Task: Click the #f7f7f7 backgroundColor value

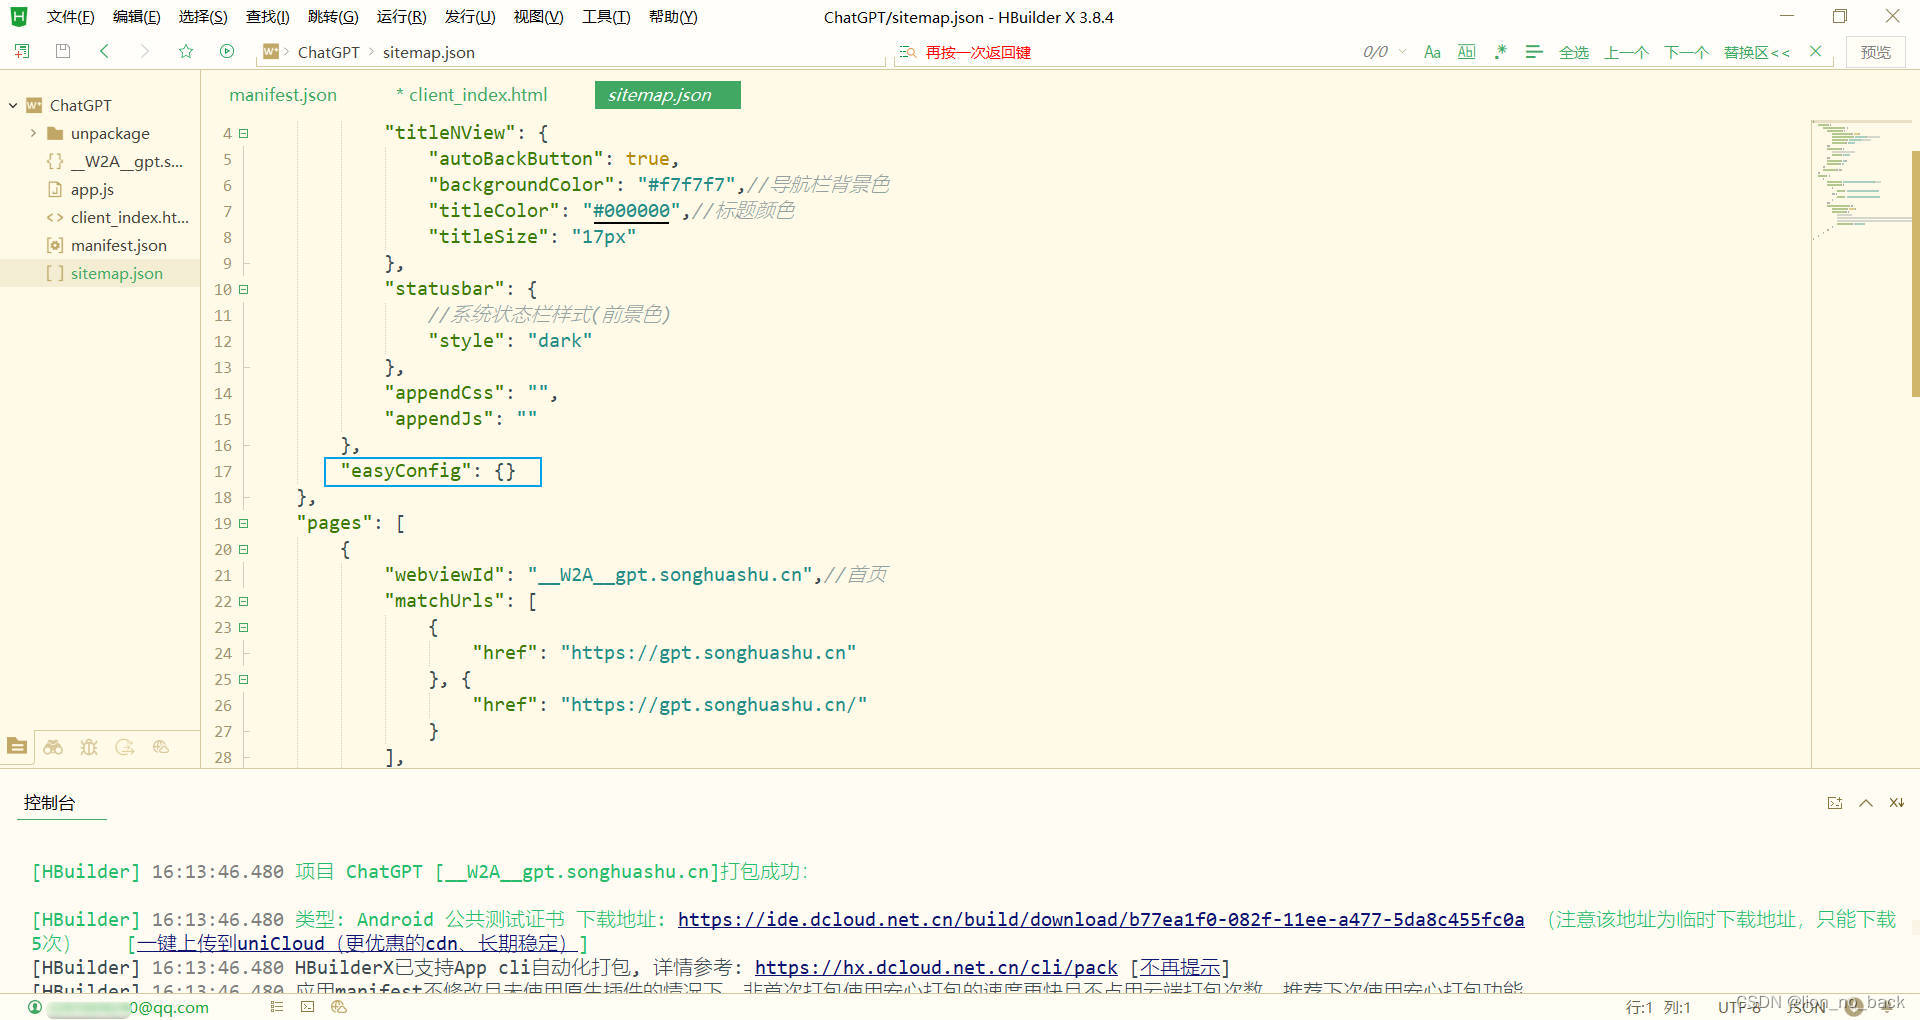Action: coord(686,184)
